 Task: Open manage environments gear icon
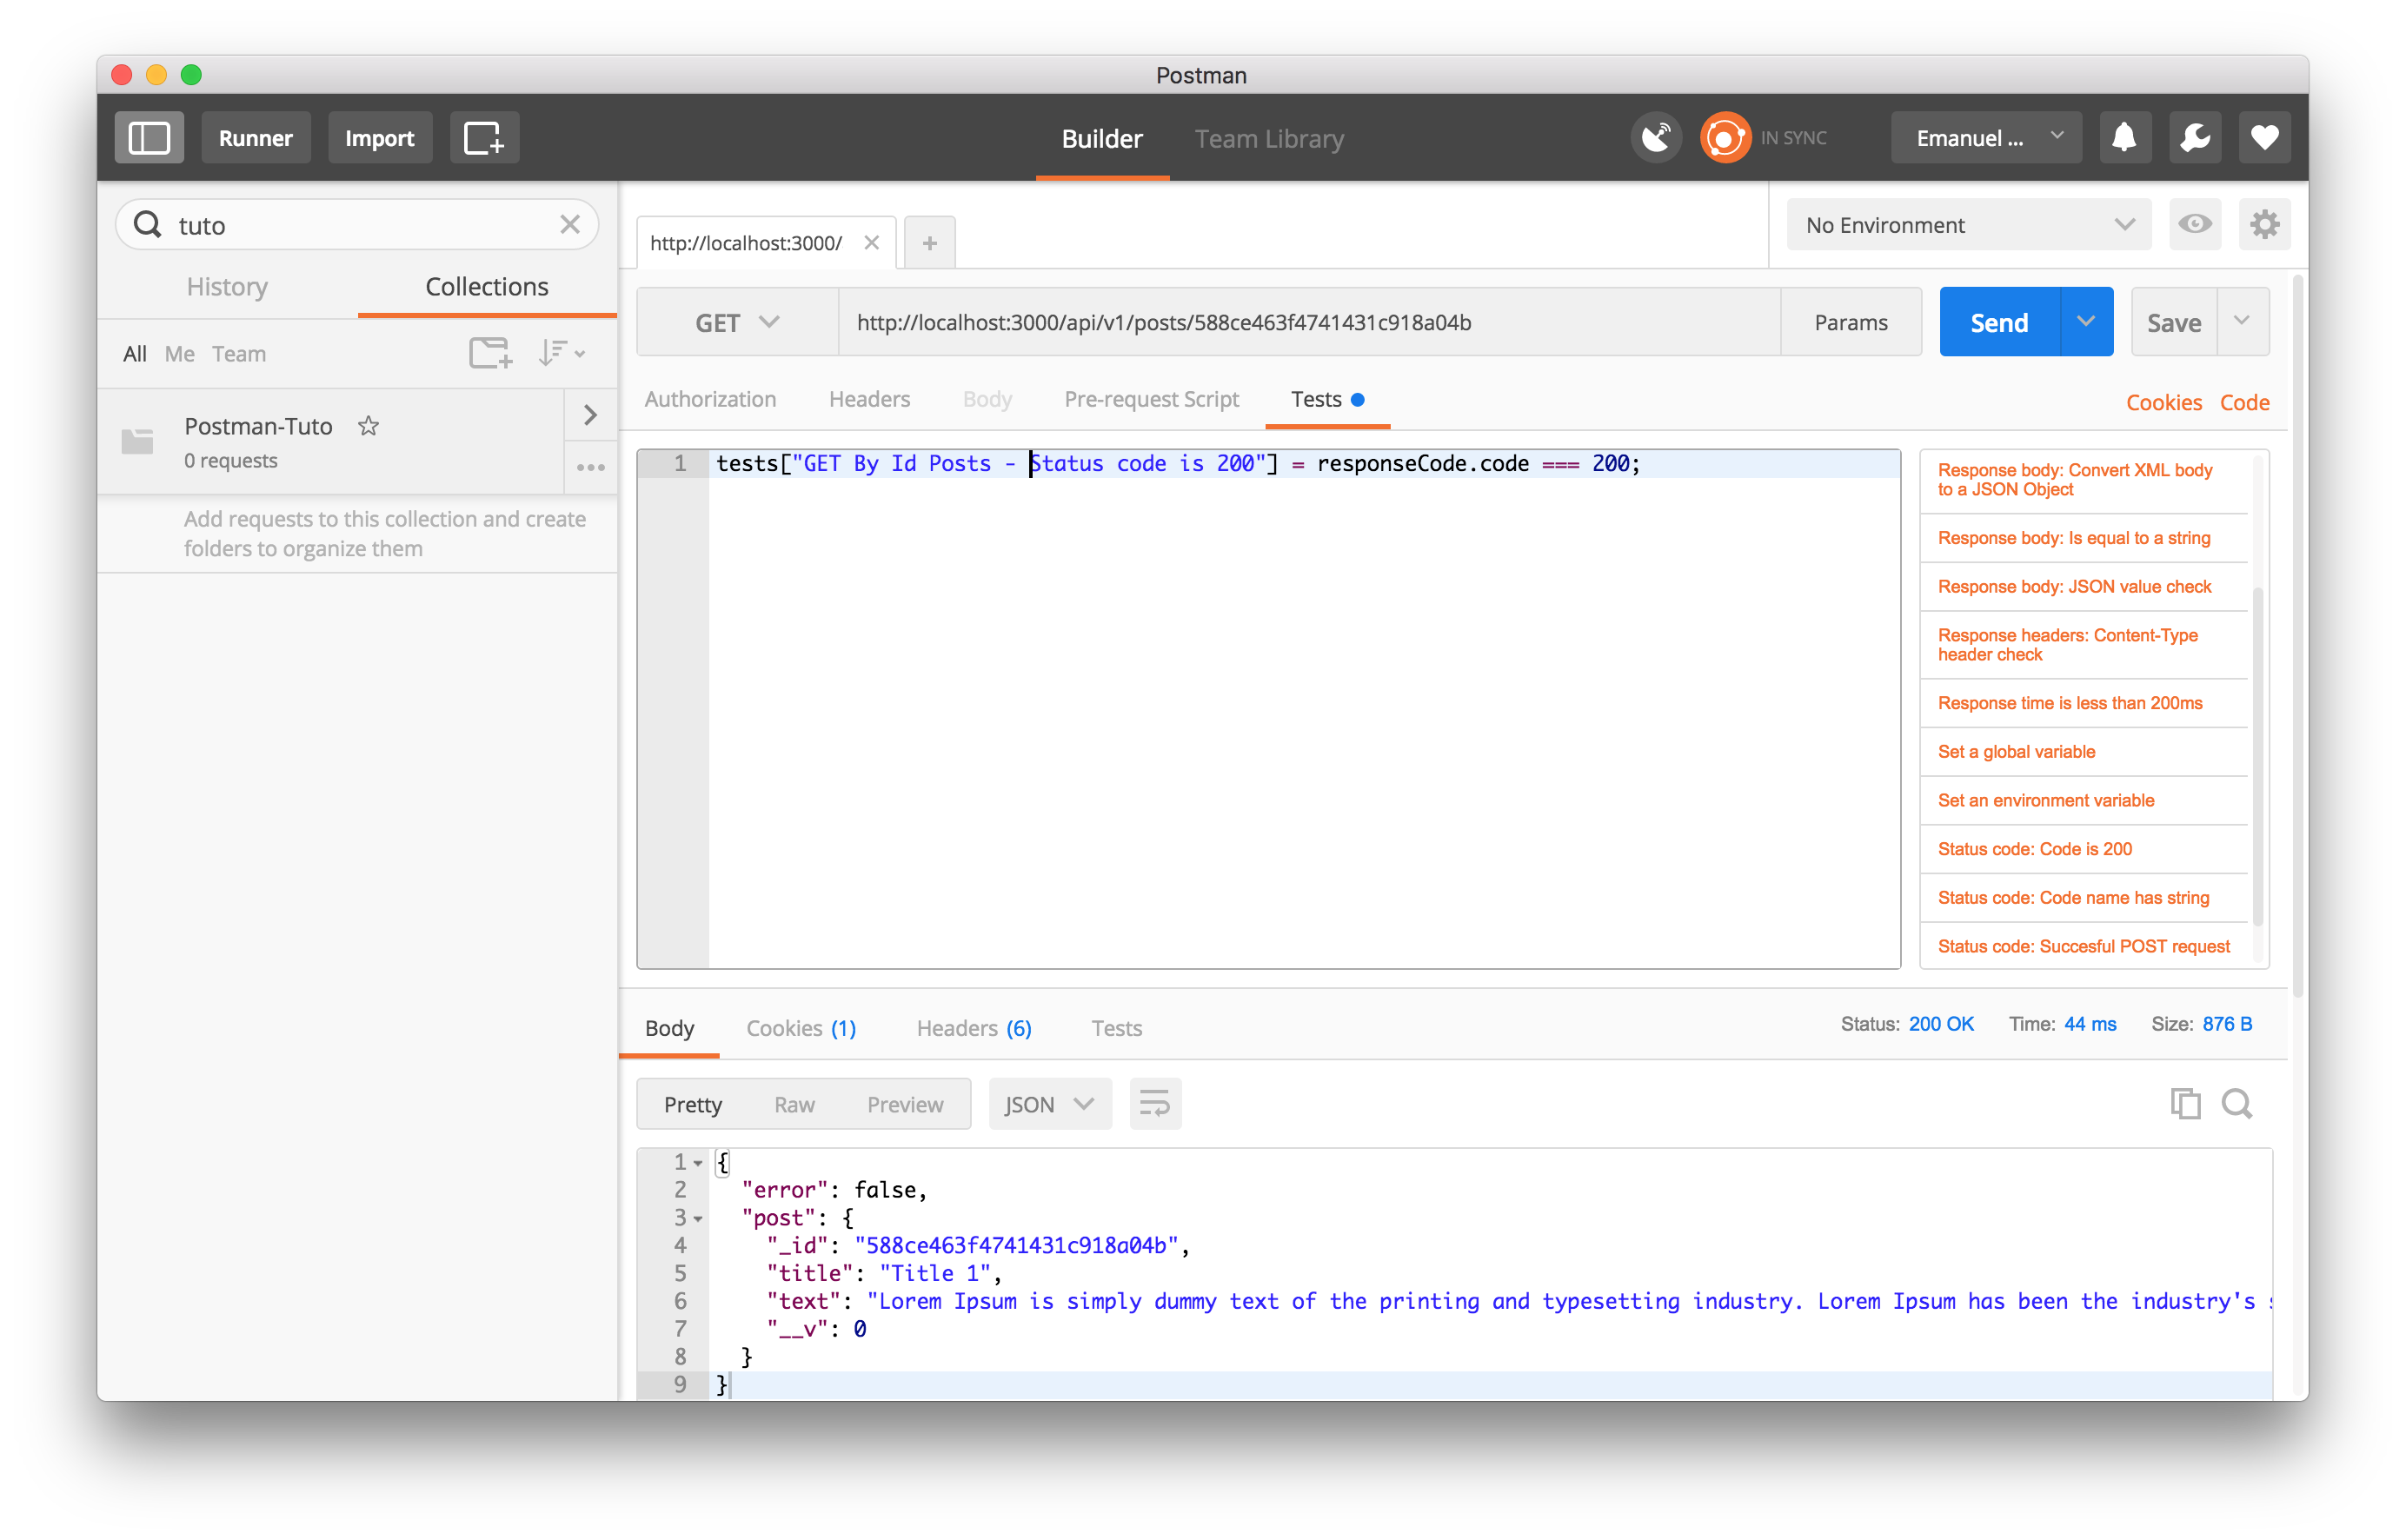point(2264,224)
